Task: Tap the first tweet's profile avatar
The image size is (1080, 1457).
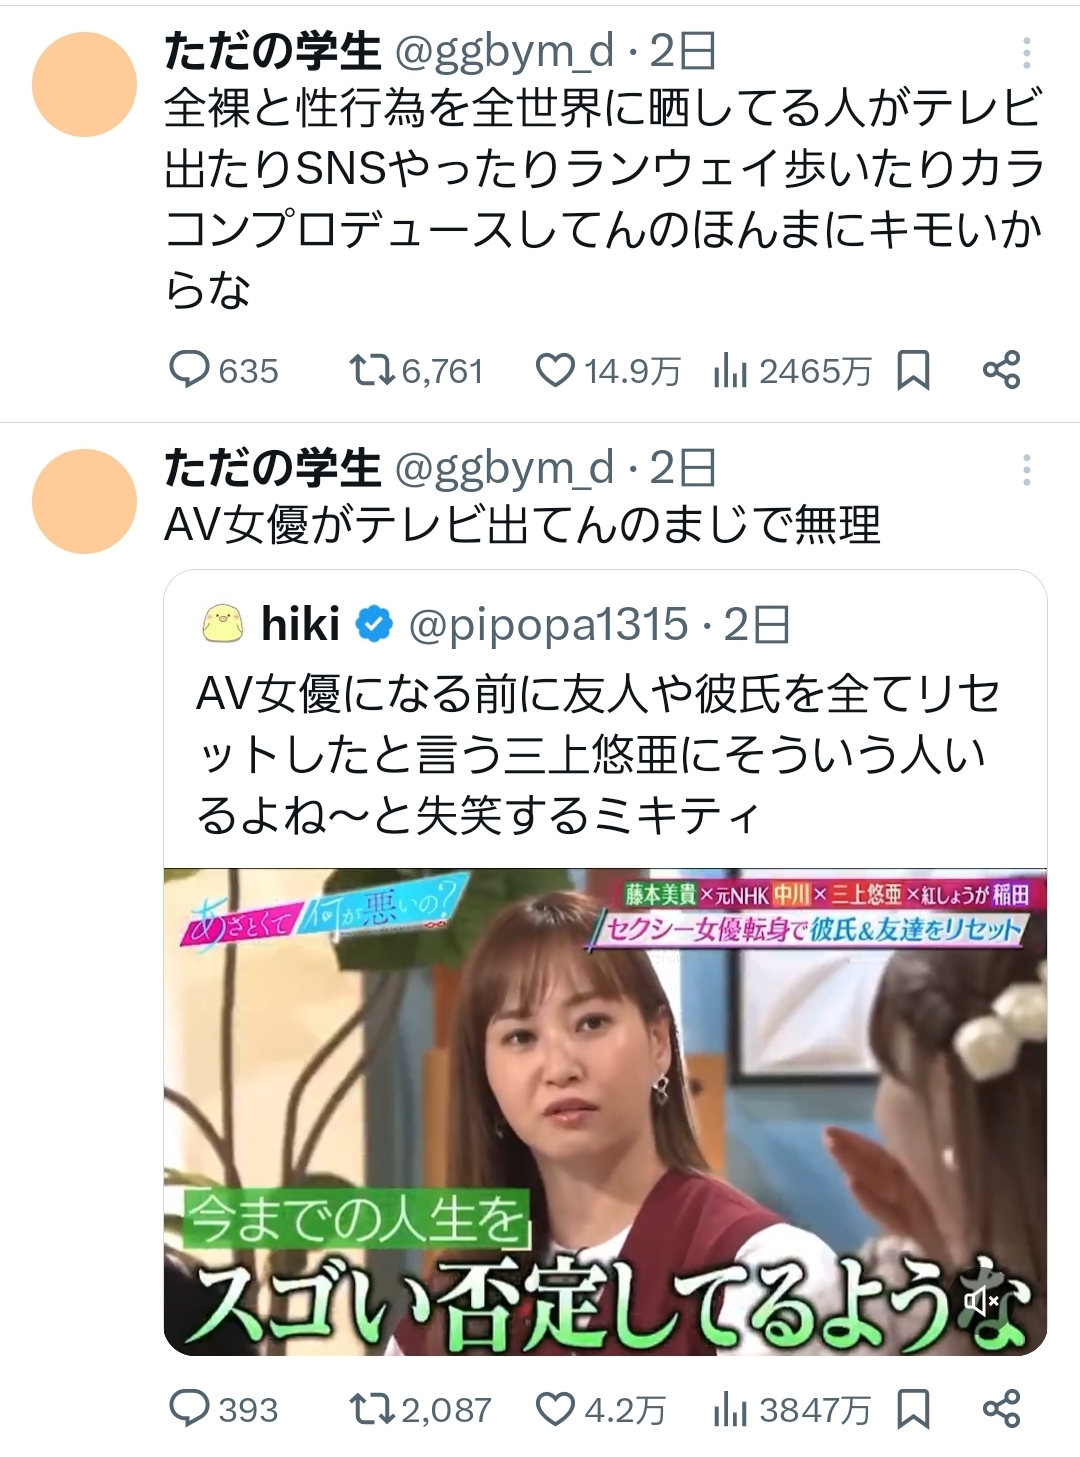Action: point(84,84)
